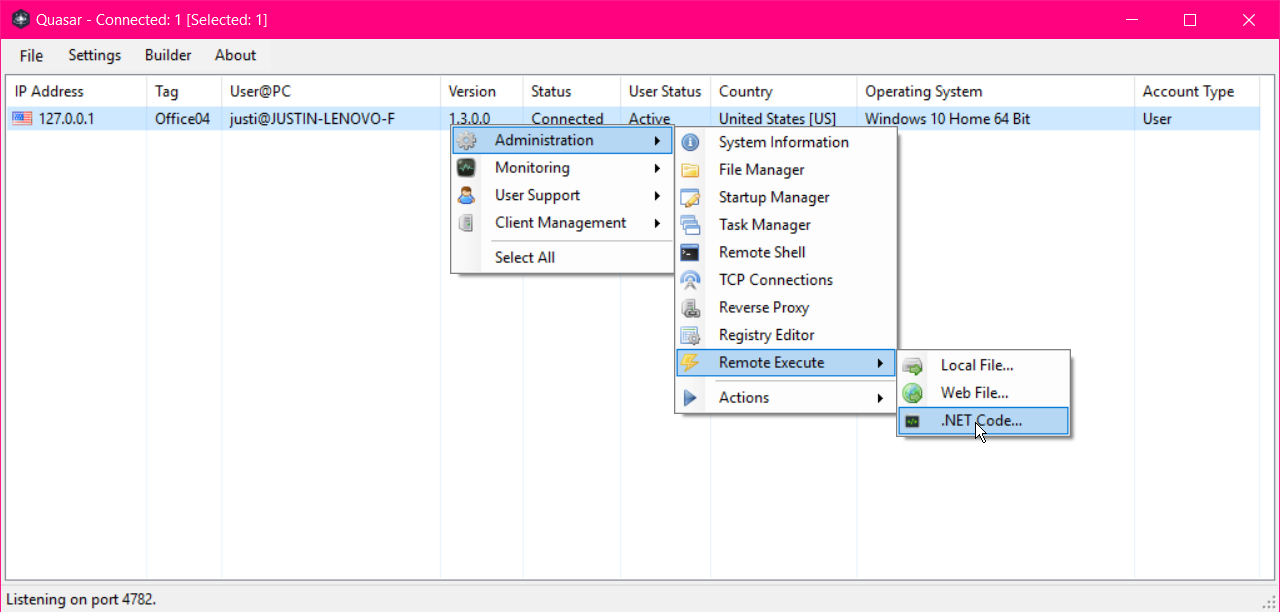Click the System Information icon in submenu

[x=690, y=142]
